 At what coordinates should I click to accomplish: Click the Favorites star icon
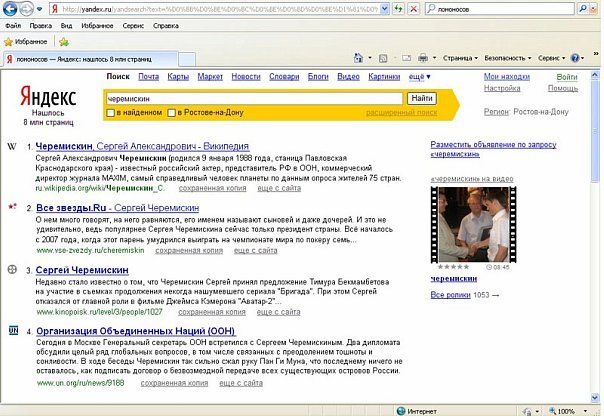pos(10,42)
